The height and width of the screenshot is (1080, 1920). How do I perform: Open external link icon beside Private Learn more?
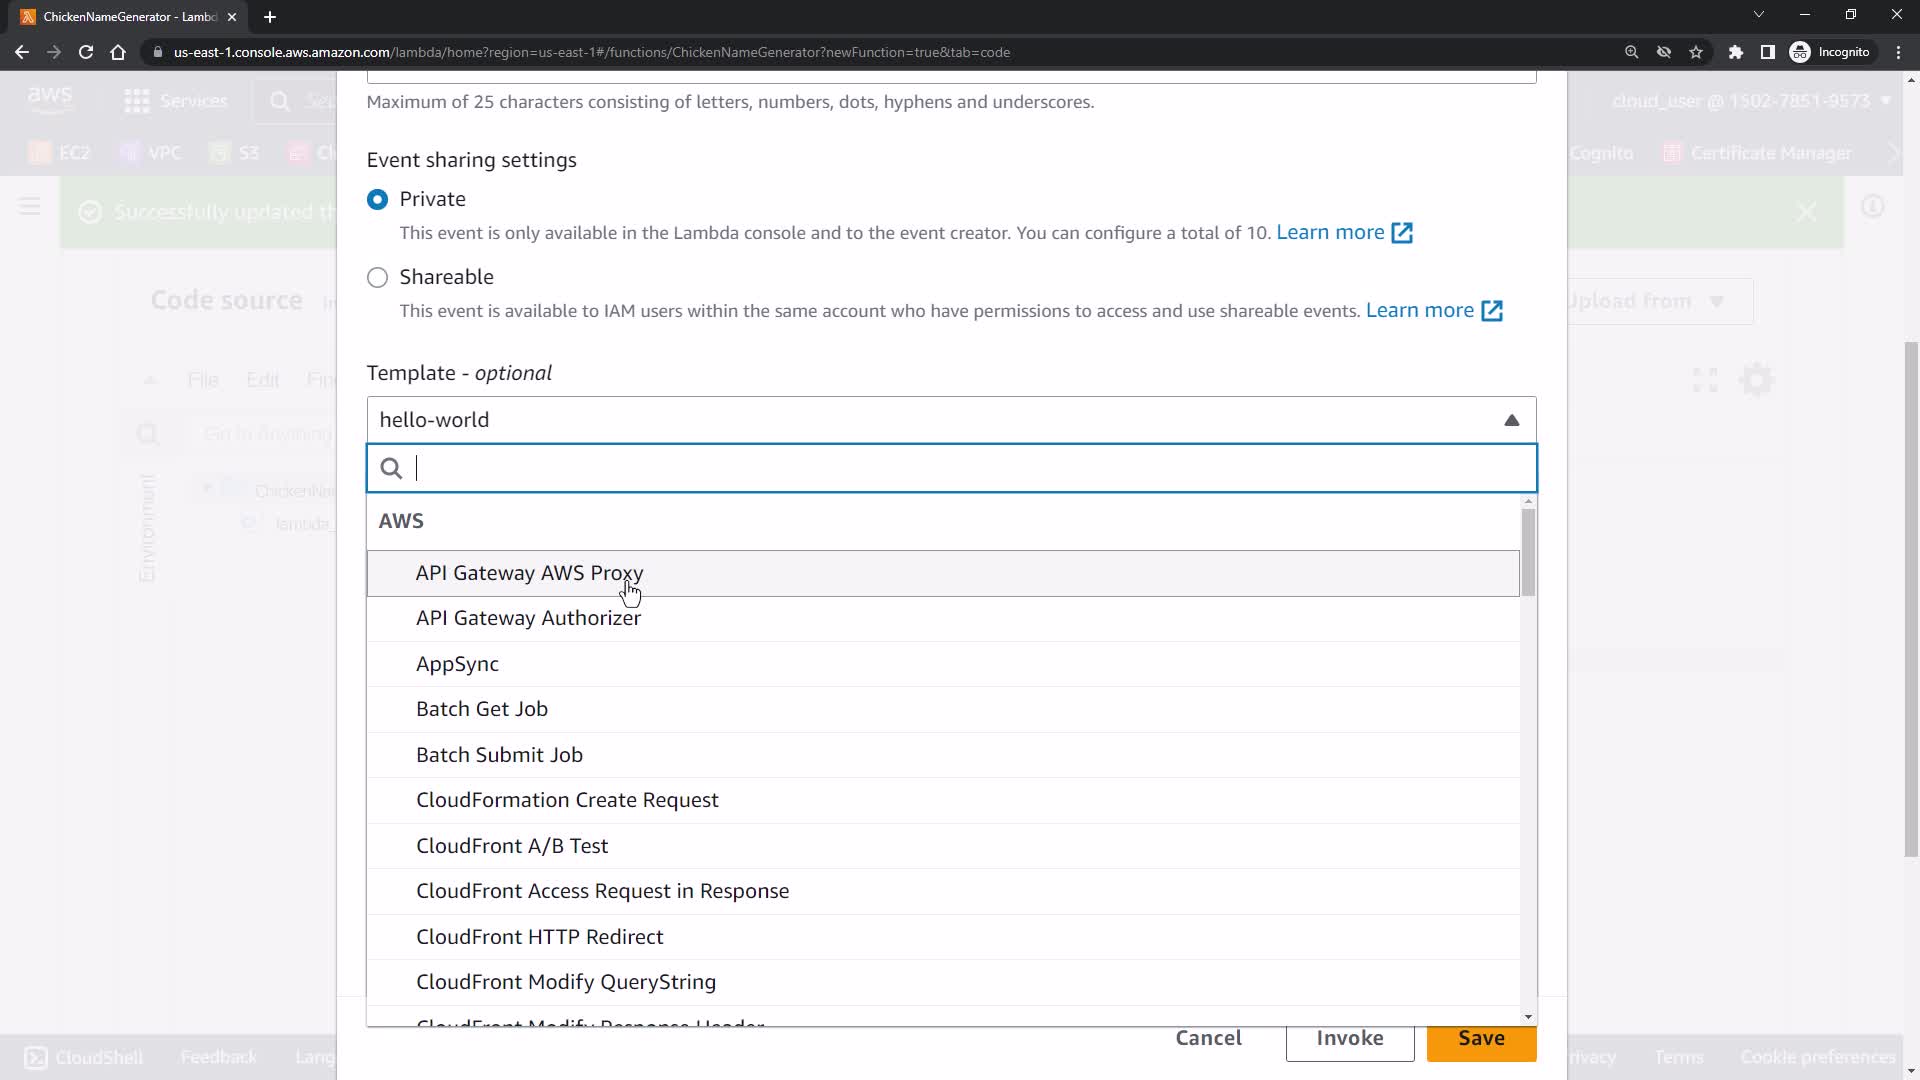1402,233
